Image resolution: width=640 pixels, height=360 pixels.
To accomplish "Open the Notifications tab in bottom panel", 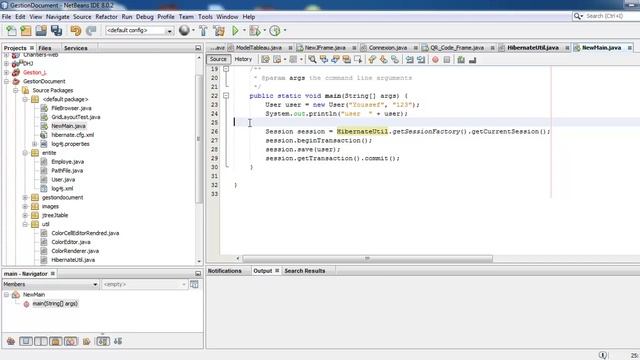I will pyautogui.click(x=224, y=271).
